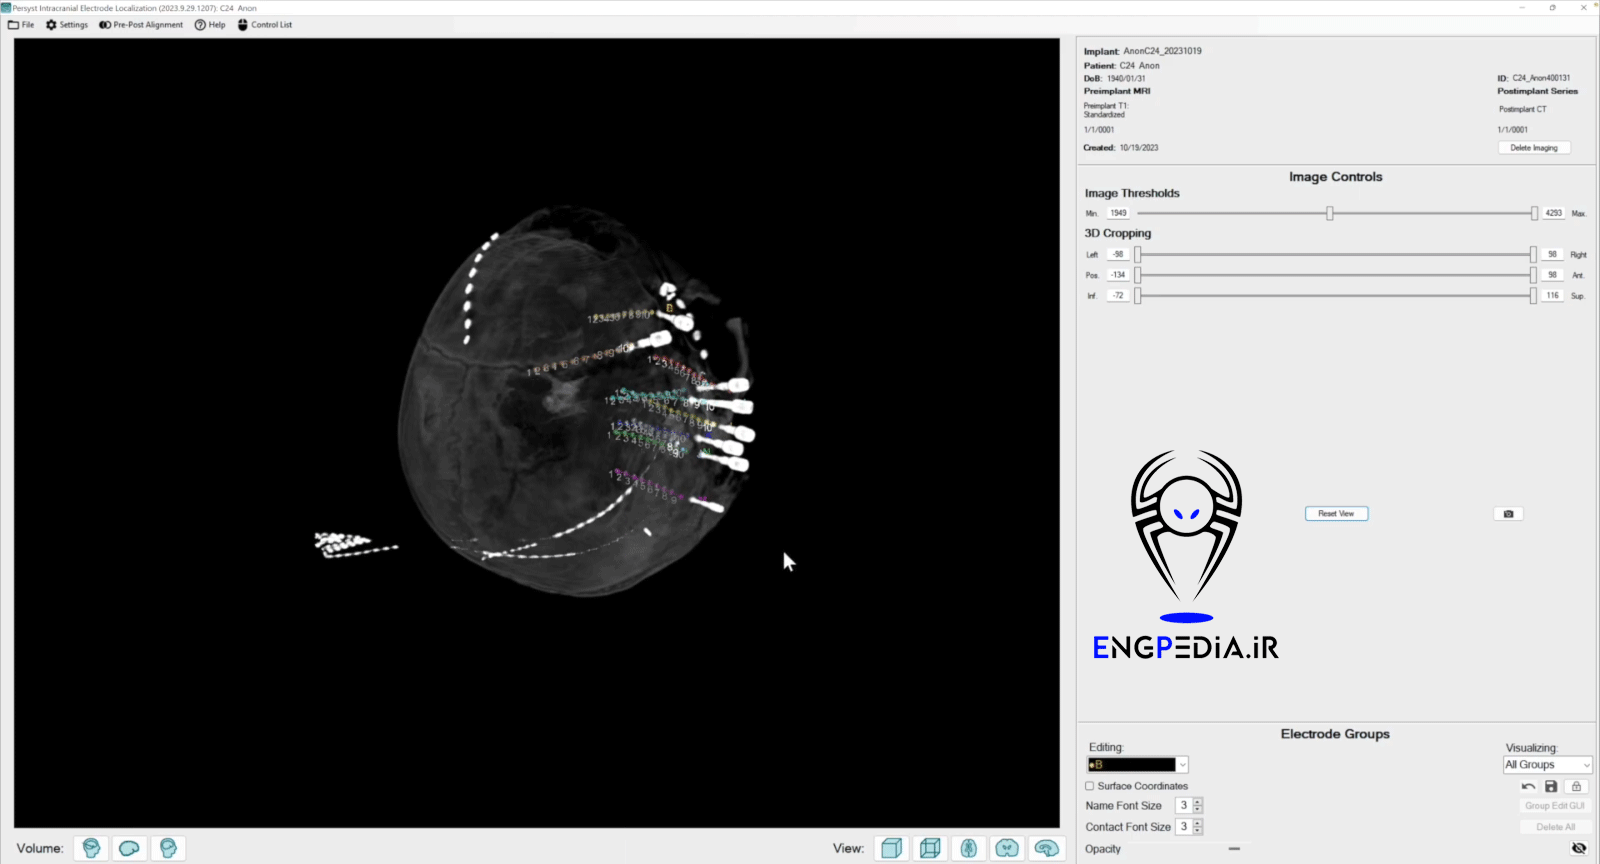Click the Delete All button
The image size is (1600, 864).
(x=1555, y=827)
